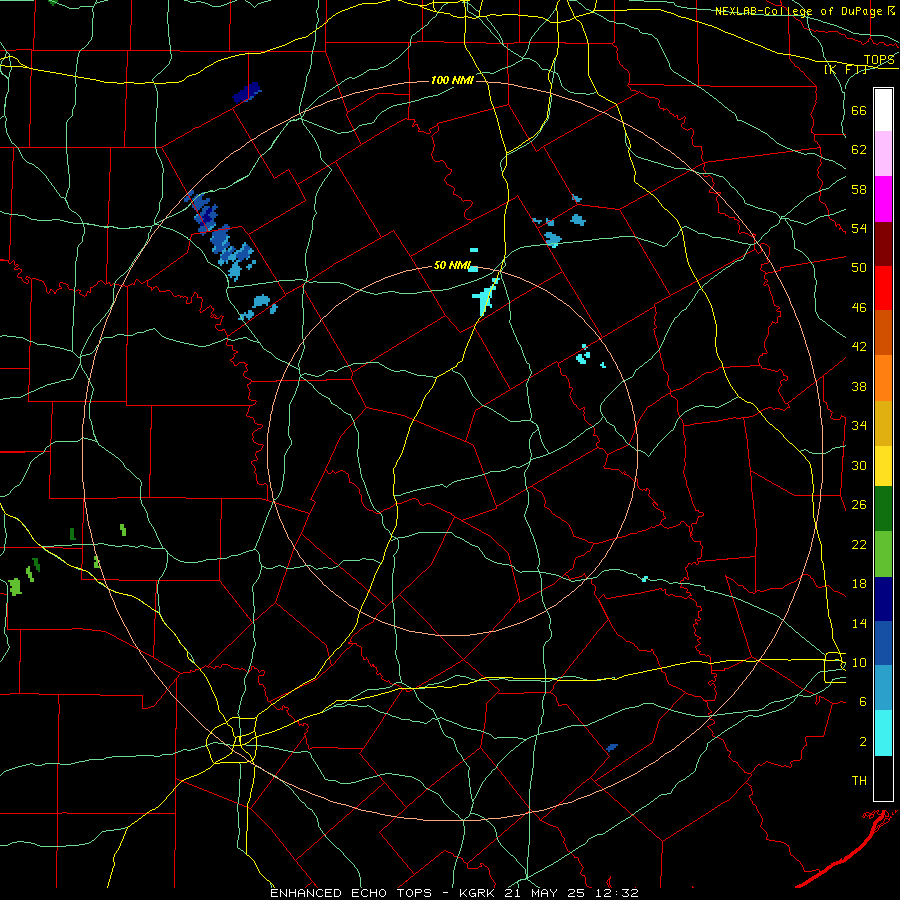Click the small blue echo in the southeast
The height and width of the screenshot is (900, 900).
[x=612, y=747]
